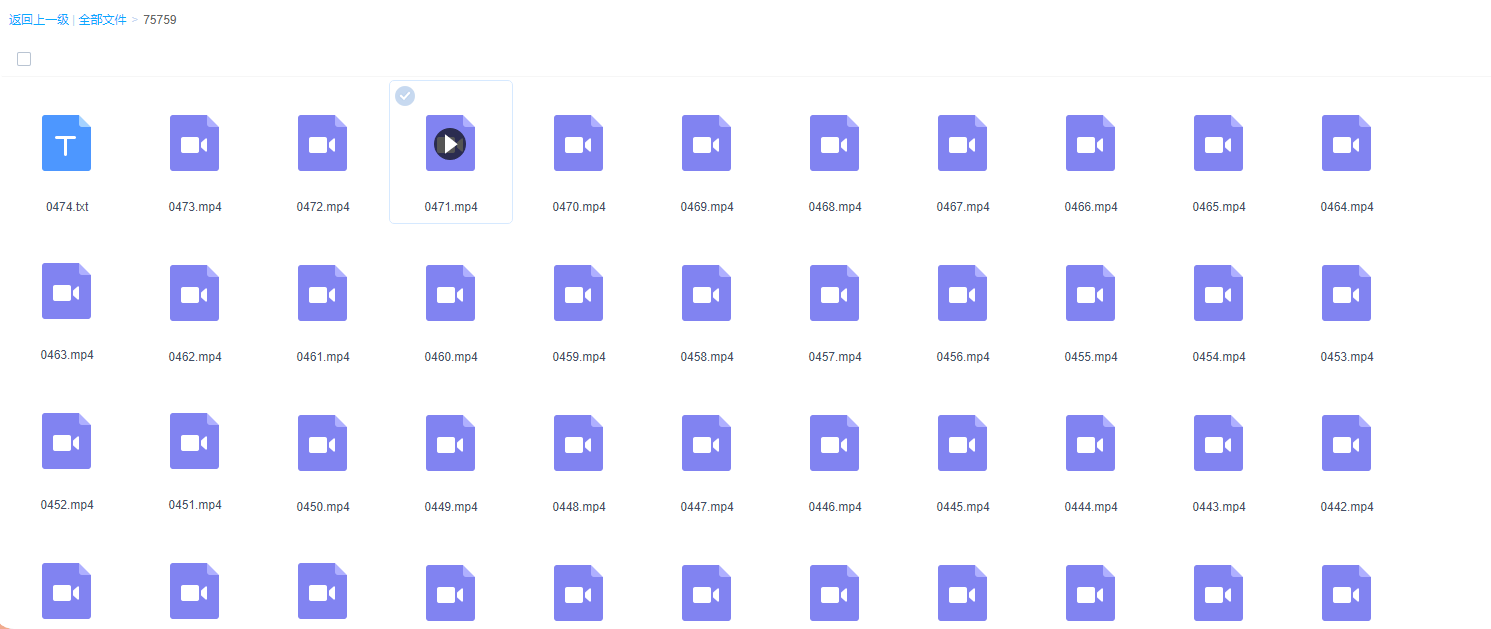Viewport: 1491px width, 629px height.
Task: Click the 0473.mp4 file name label
Action: coord(195,207)
